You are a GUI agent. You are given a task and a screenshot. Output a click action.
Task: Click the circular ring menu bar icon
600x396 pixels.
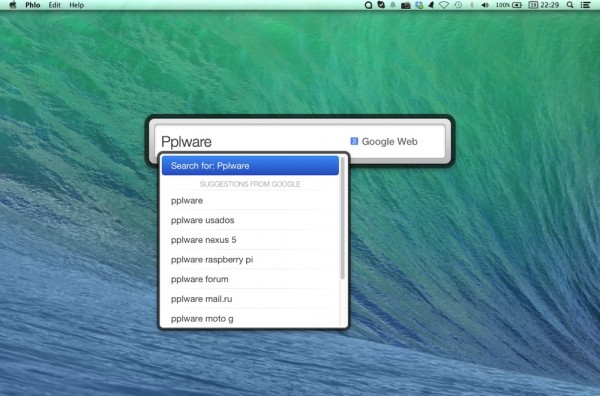click(x=368, y=5)
